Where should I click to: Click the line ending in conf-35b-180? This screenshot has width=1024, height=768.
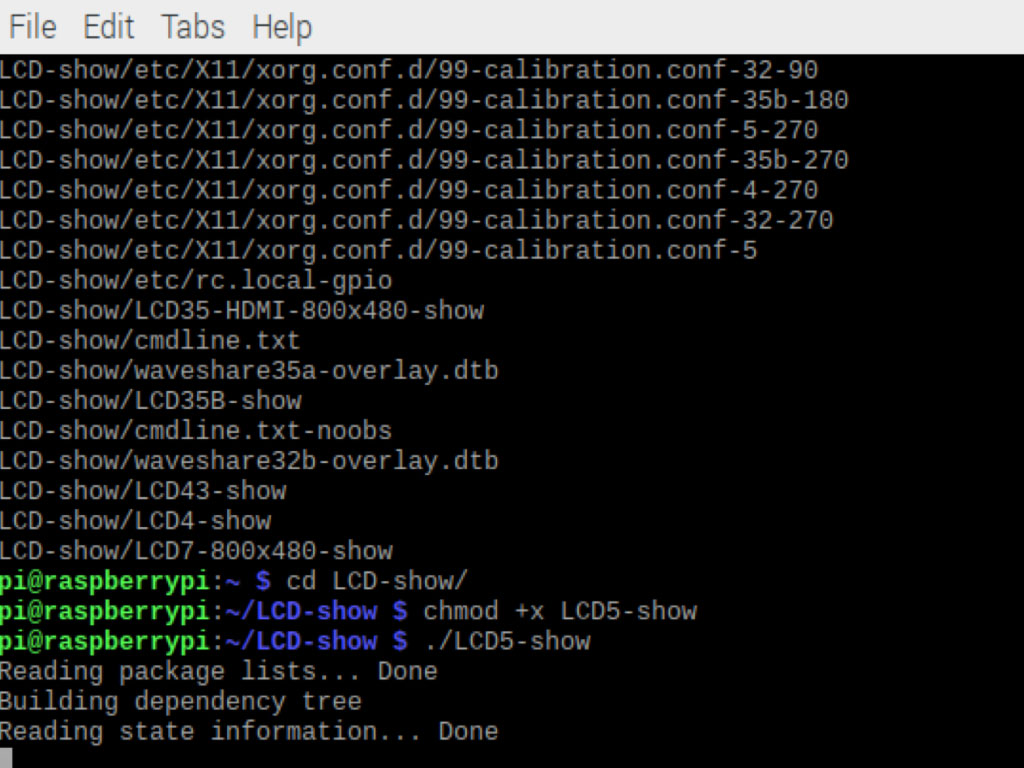pos(424,101)
